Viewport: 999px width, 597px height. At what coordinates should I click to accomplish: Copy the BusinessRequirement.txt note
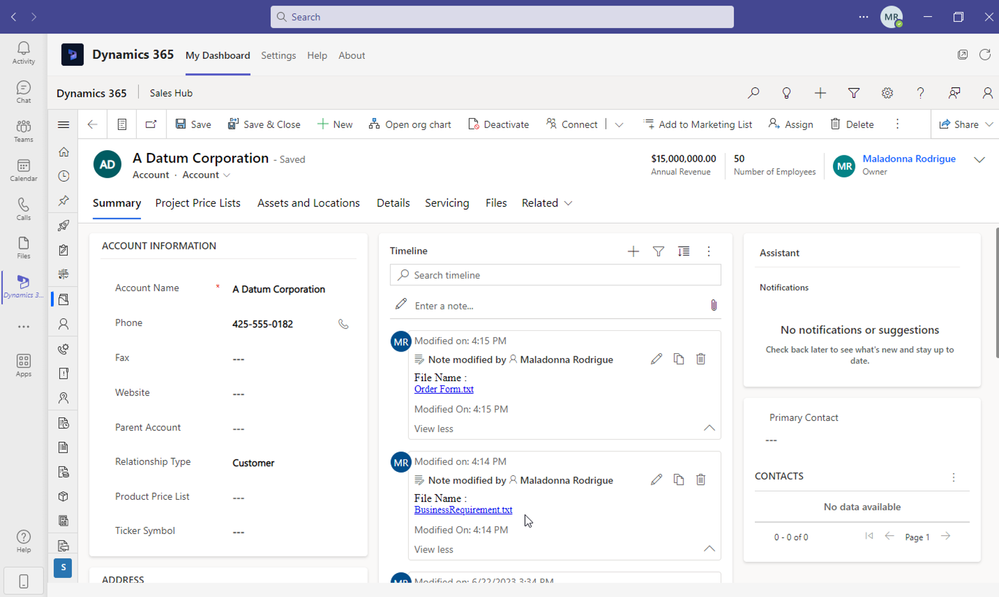click(x=679, y=479)
